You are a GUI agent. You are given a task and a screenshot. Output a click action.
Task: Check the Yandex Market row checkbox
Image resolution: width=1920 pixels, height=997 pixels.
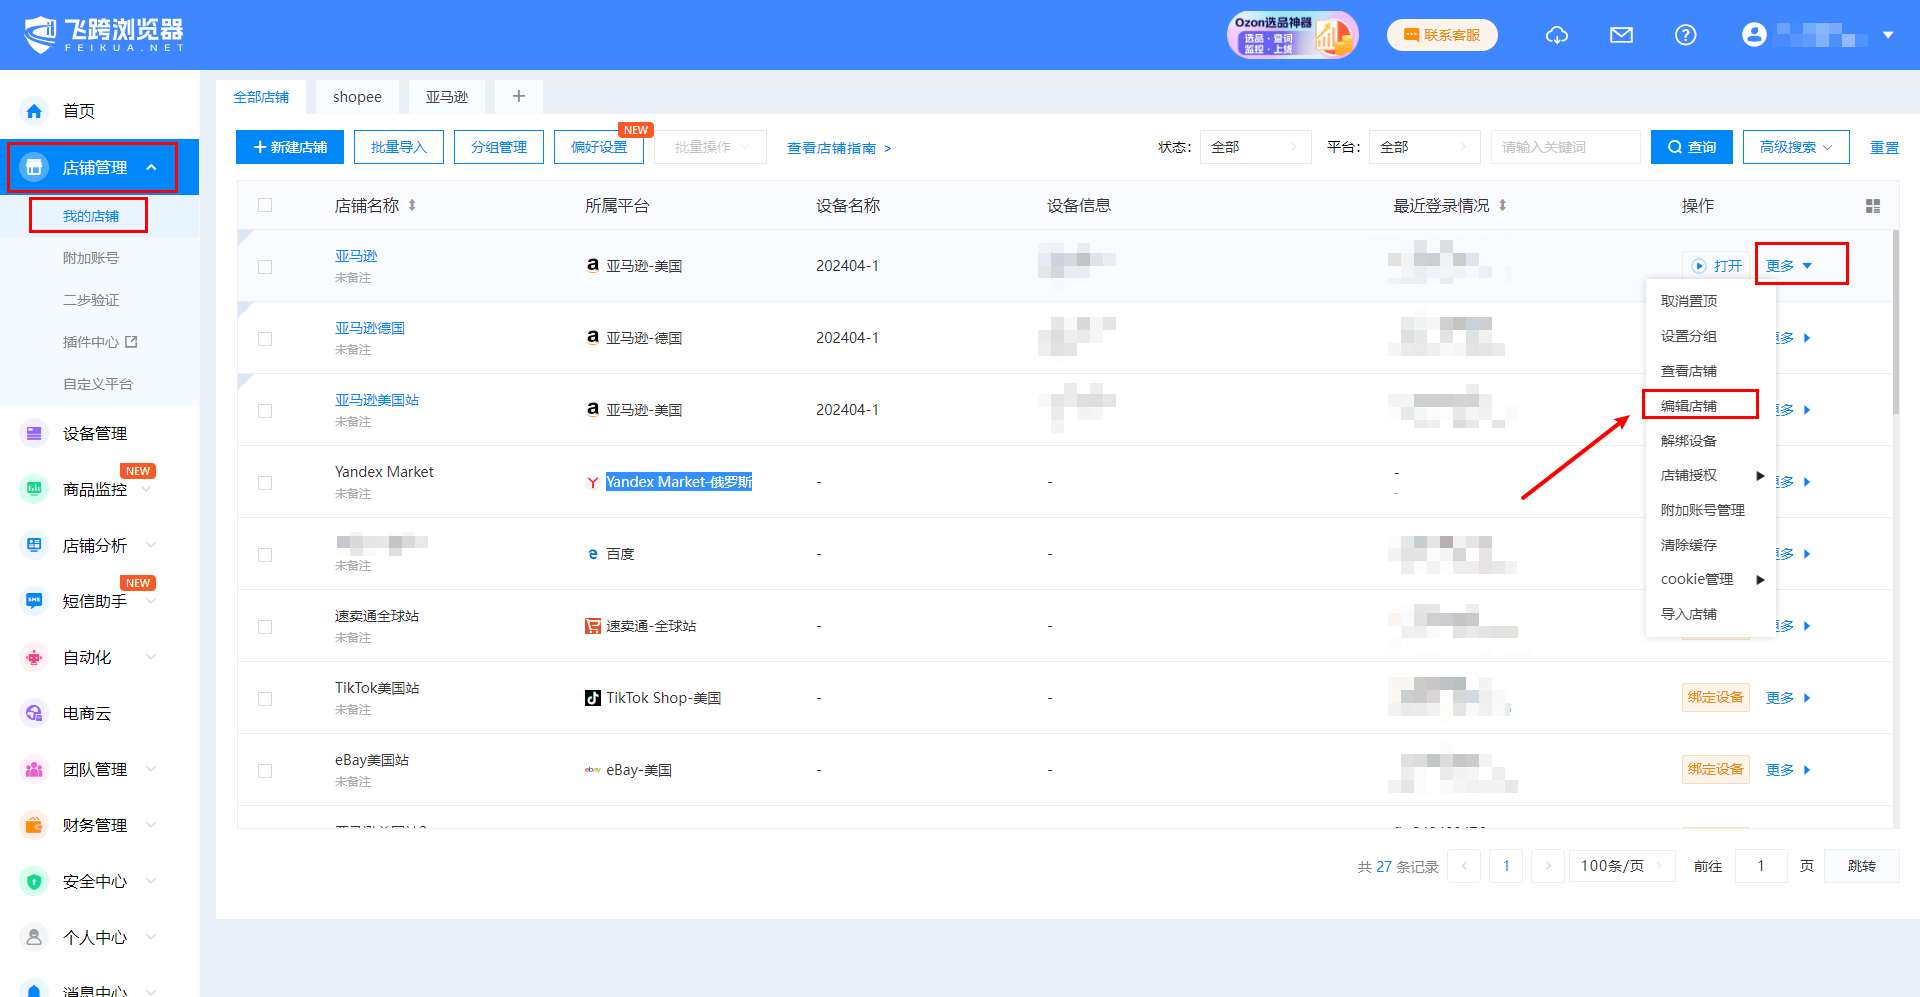click(x=265, y=483)
